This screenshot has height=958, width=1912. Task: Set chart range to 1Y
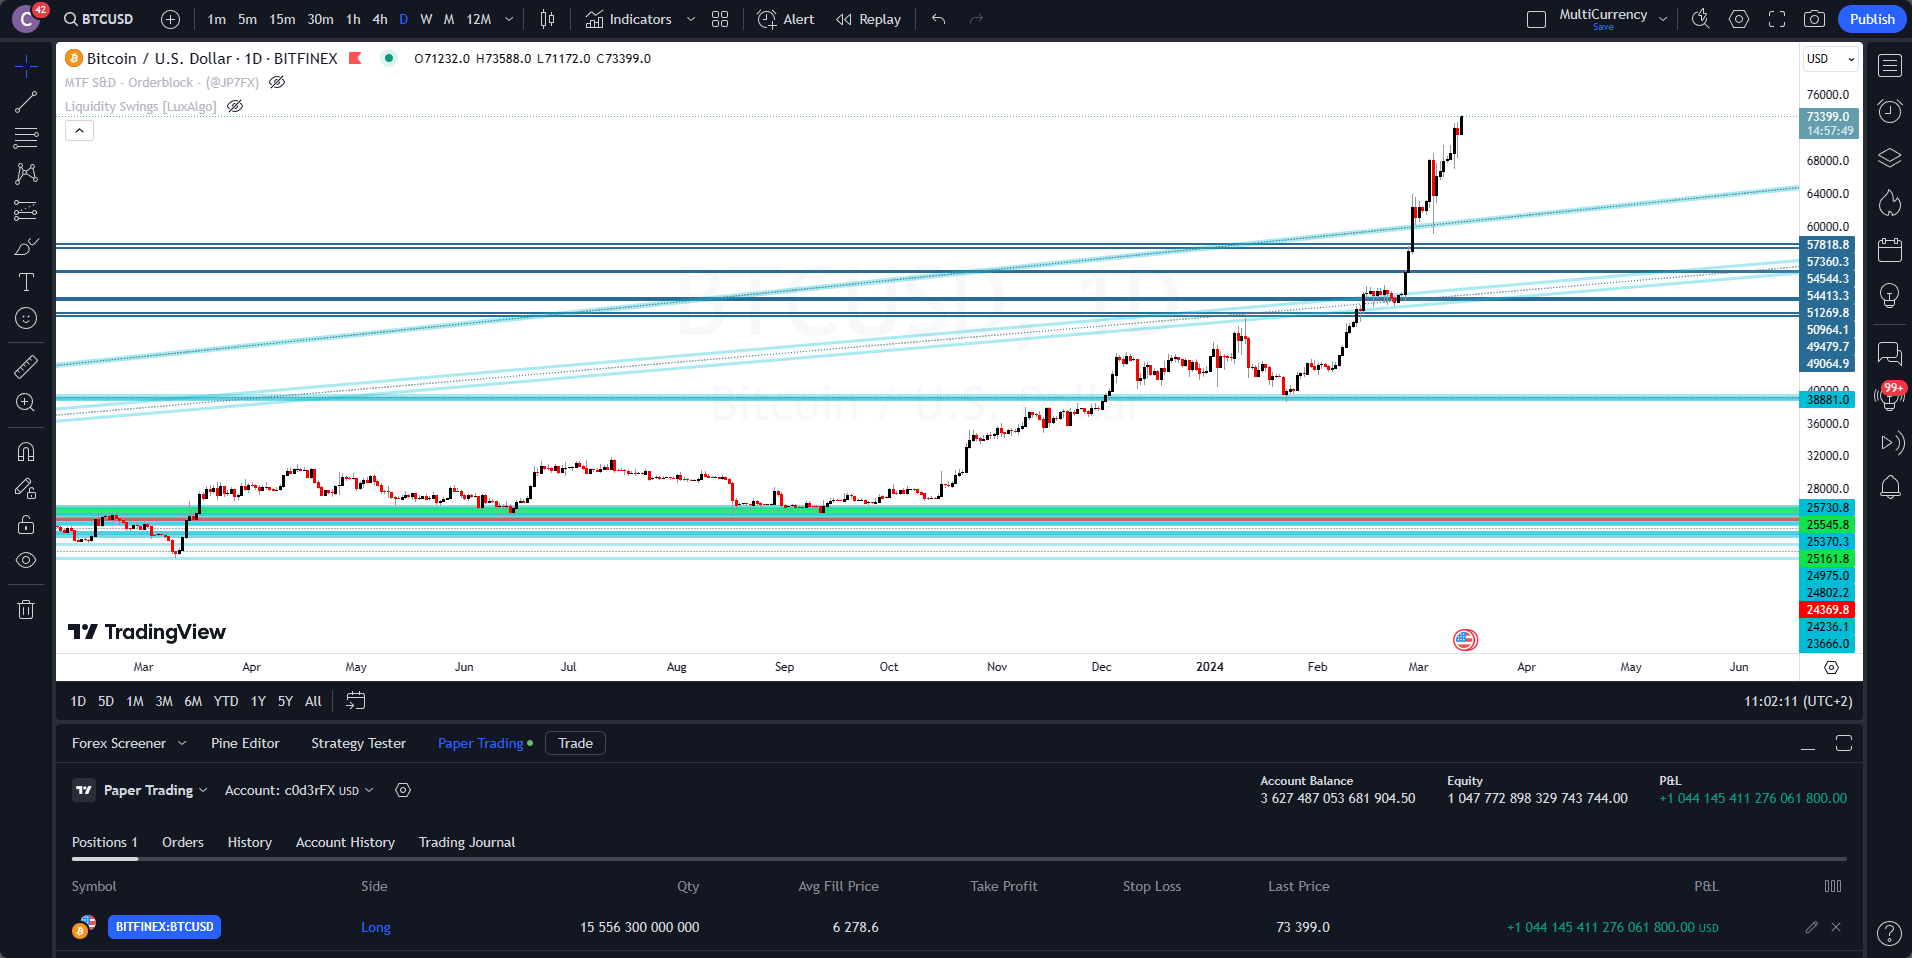pyautogui.click(x=258, y=701)
